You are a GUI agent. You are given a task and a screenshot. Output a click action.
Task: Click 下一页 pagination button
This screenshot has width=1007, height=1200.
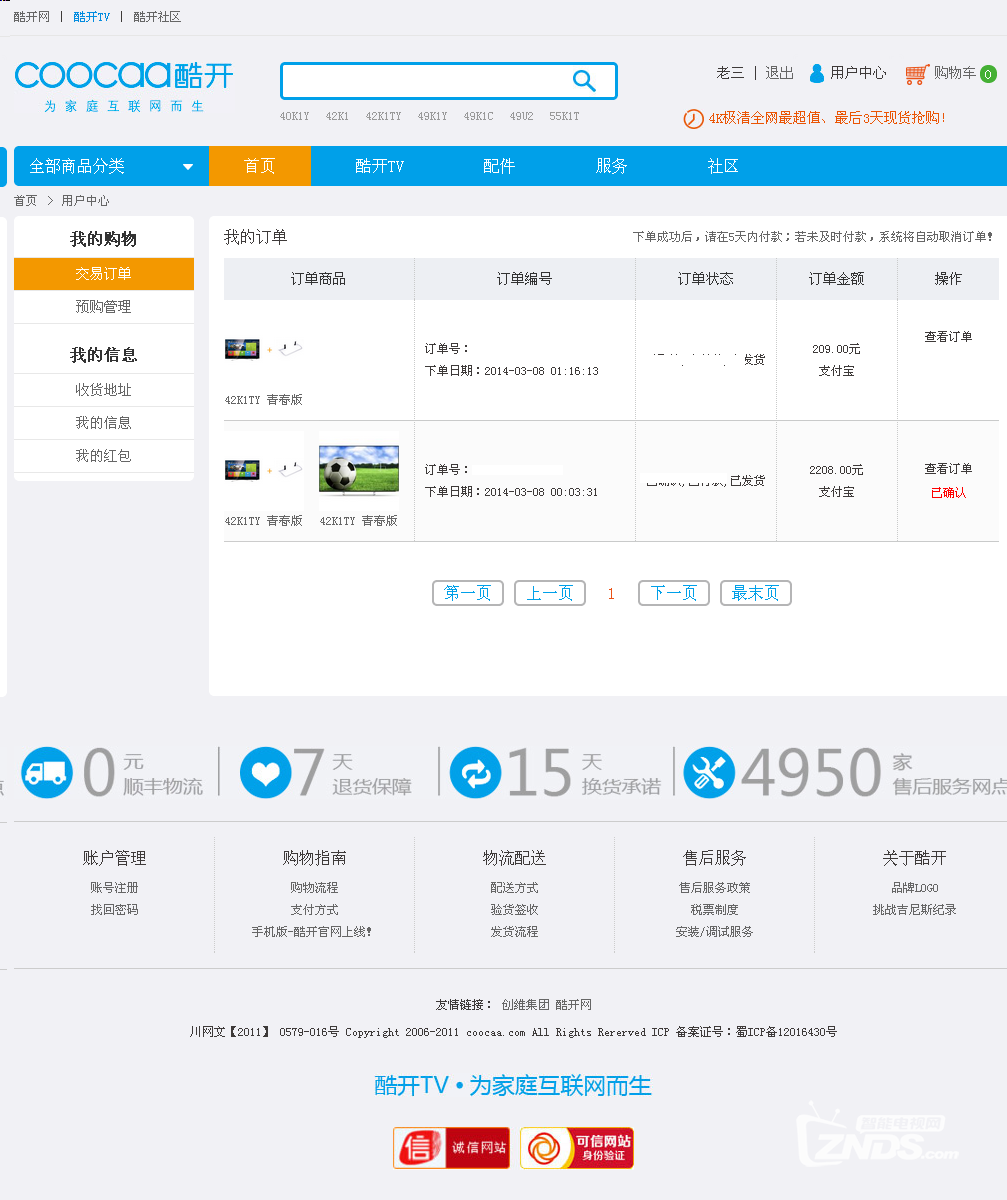[674, 593]
